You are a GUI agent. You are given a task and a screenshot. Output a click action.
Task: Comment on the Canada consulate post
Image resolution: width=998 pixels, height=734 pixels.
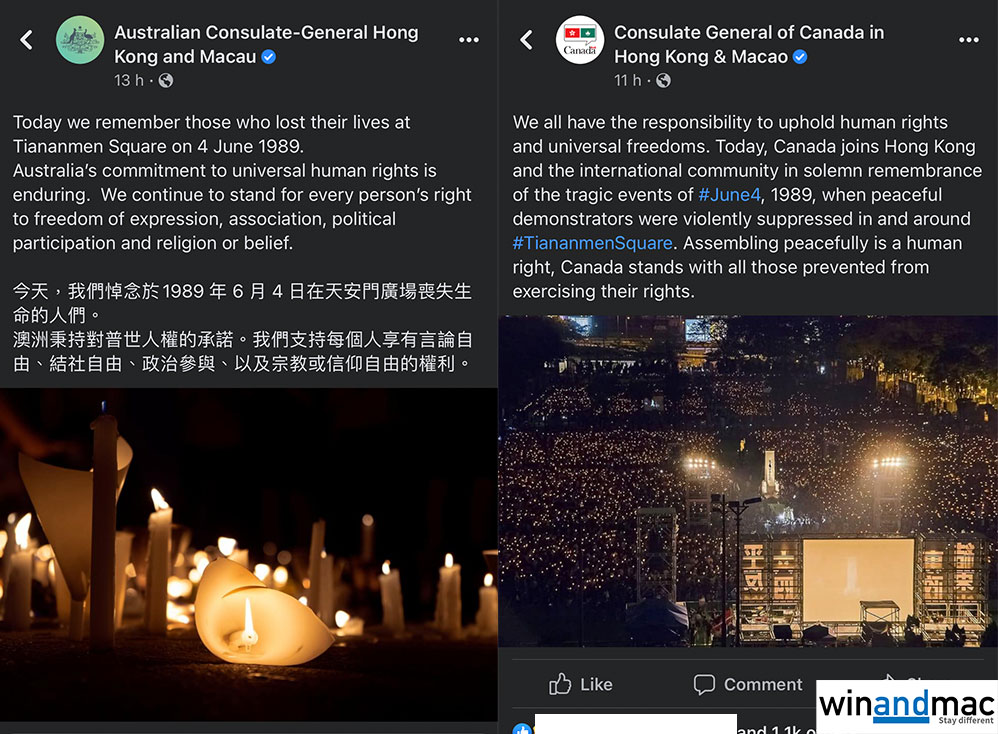coord(748,684)
